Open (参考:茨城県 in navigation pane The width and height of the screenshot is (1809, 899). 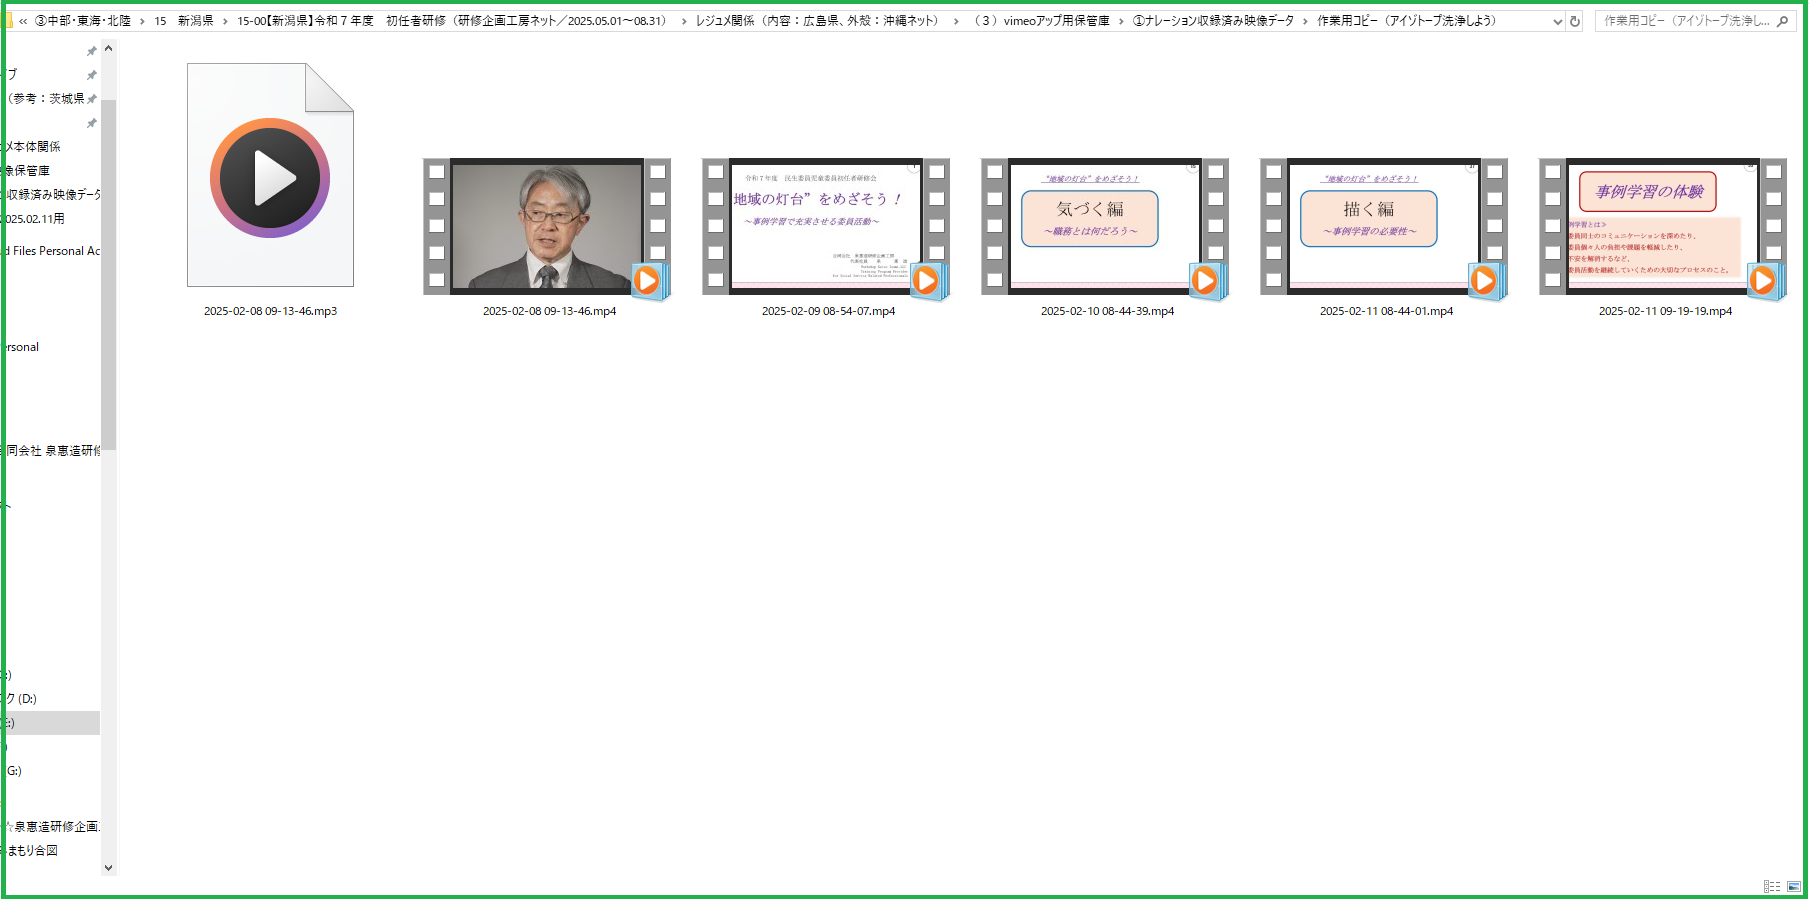point(46,99)
